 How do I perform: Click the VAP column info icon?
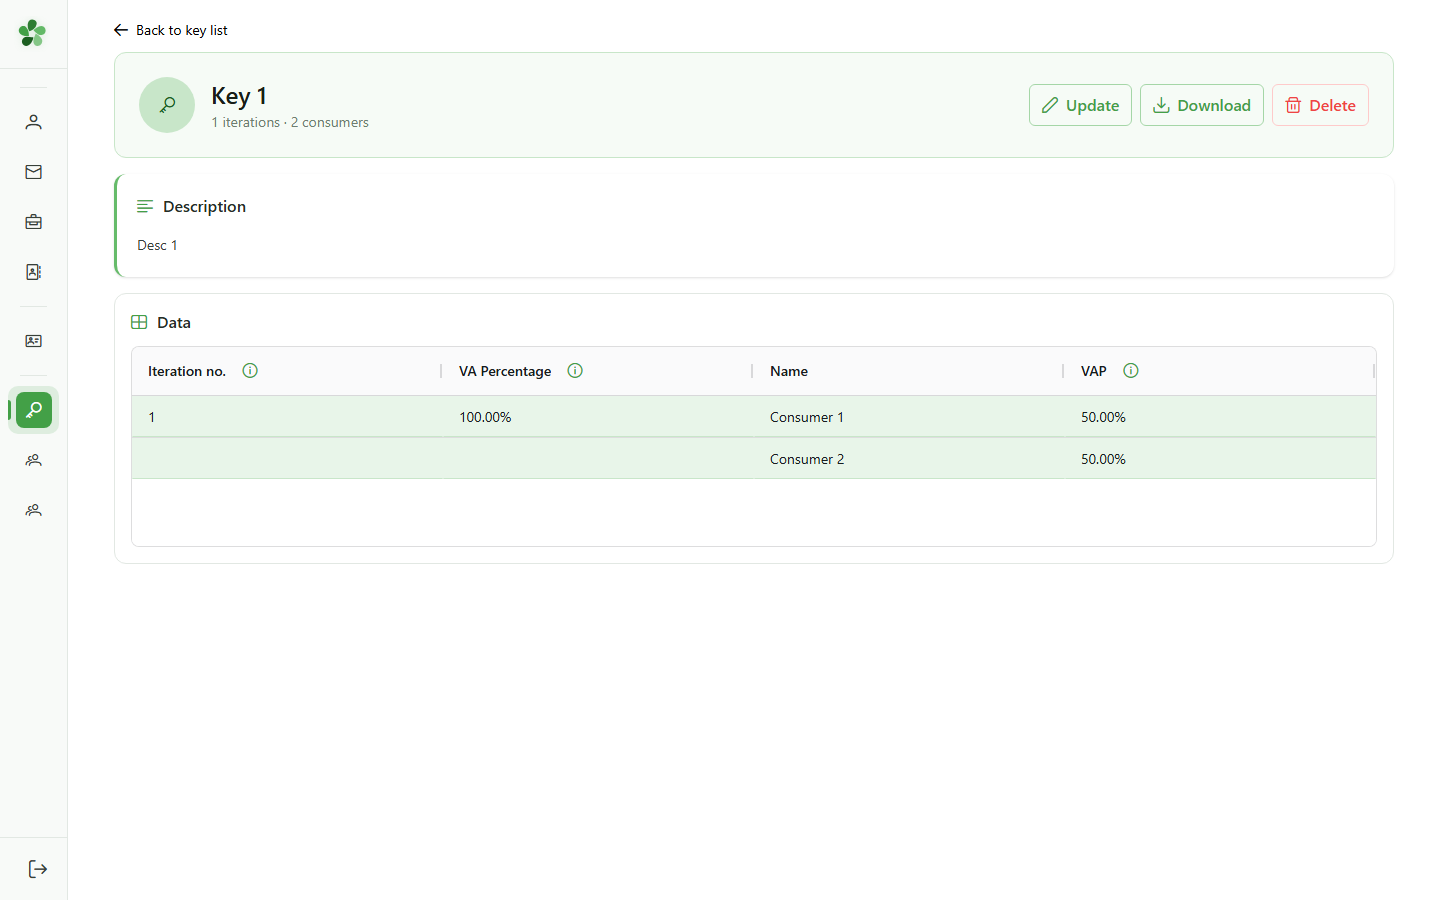(x=1131, y=371)
